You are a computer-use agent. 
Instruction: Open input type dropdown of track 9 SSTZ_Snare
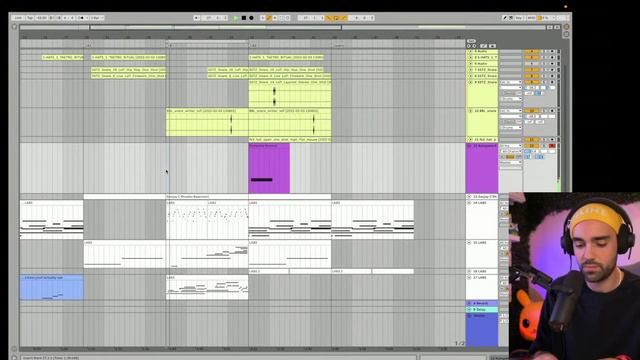[x=511, y=82]
